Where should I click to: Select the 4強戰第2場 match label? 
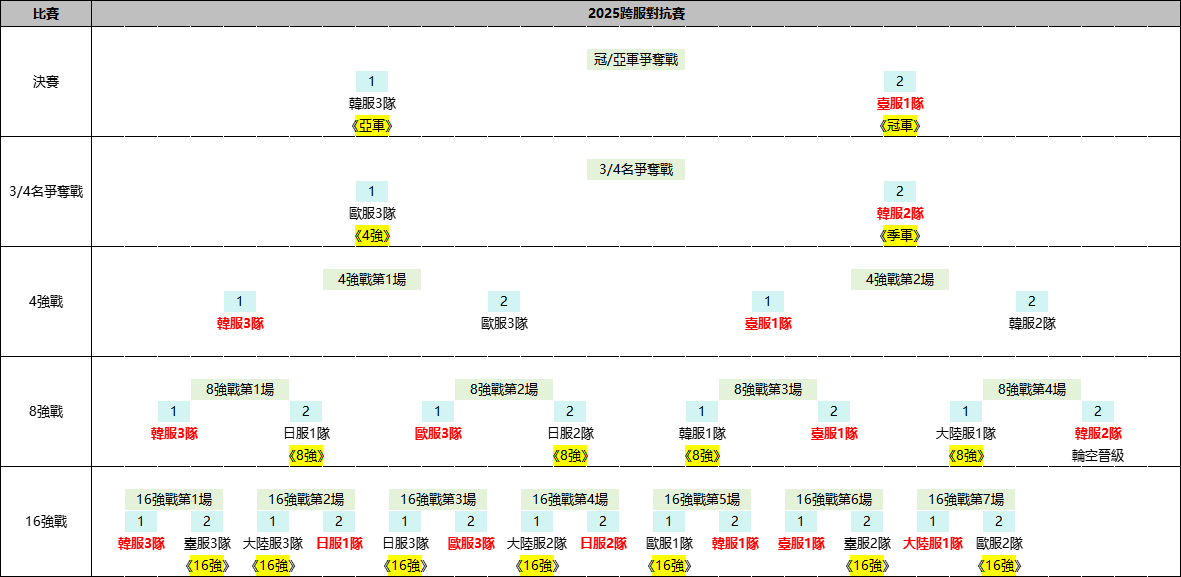[x=899, y=280]
